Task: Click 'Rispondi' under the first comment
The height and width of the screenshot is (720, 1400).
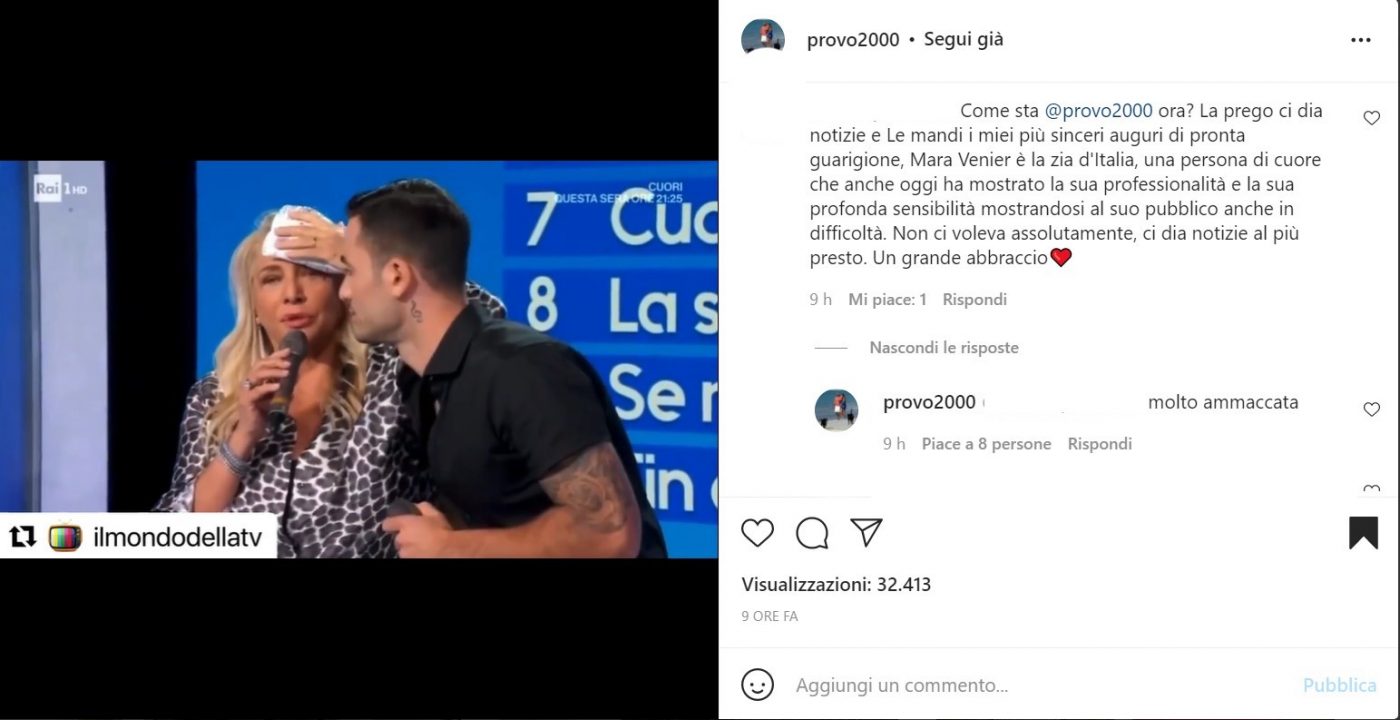Action: point(974,300)
